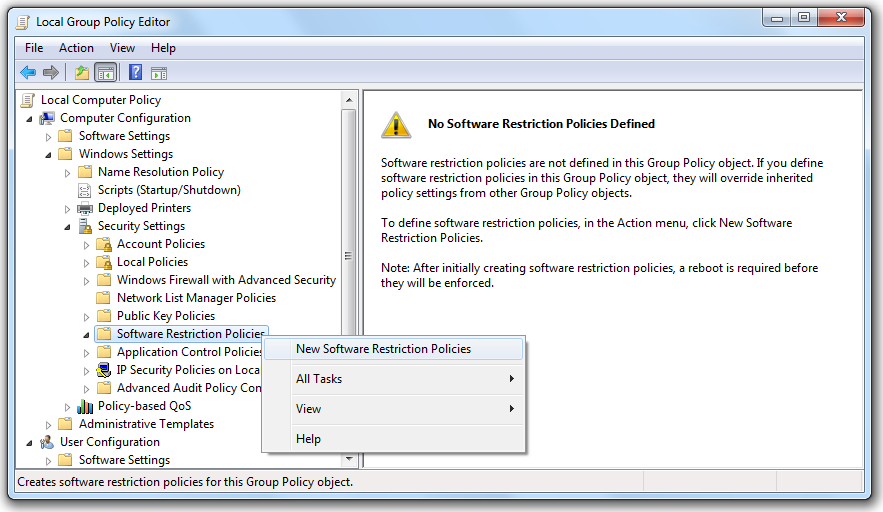Click the Computer Configuration computer icon
Viewport: 883px width, 512px height.
(47, 118)
